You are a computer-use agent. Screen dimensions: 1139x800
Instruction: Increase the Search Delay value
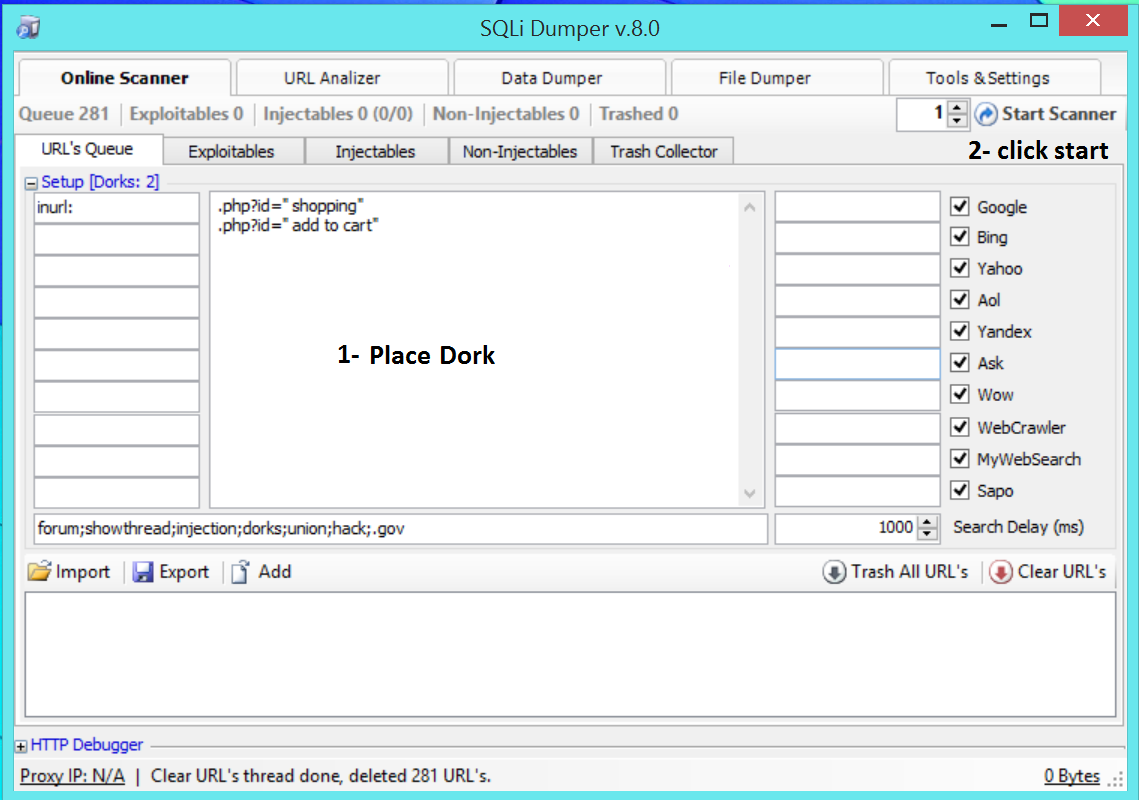(927, 522)
